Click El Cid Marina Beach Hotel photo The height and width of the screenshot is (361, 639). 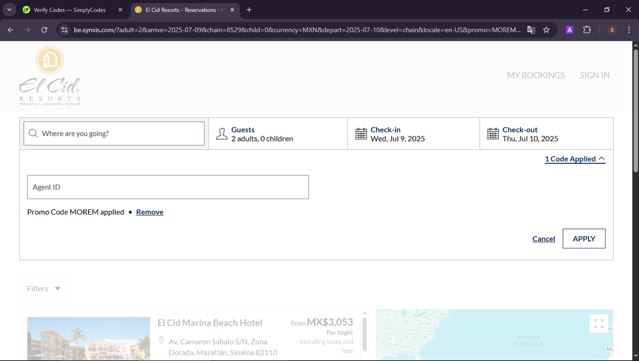(x=88, y=338)
